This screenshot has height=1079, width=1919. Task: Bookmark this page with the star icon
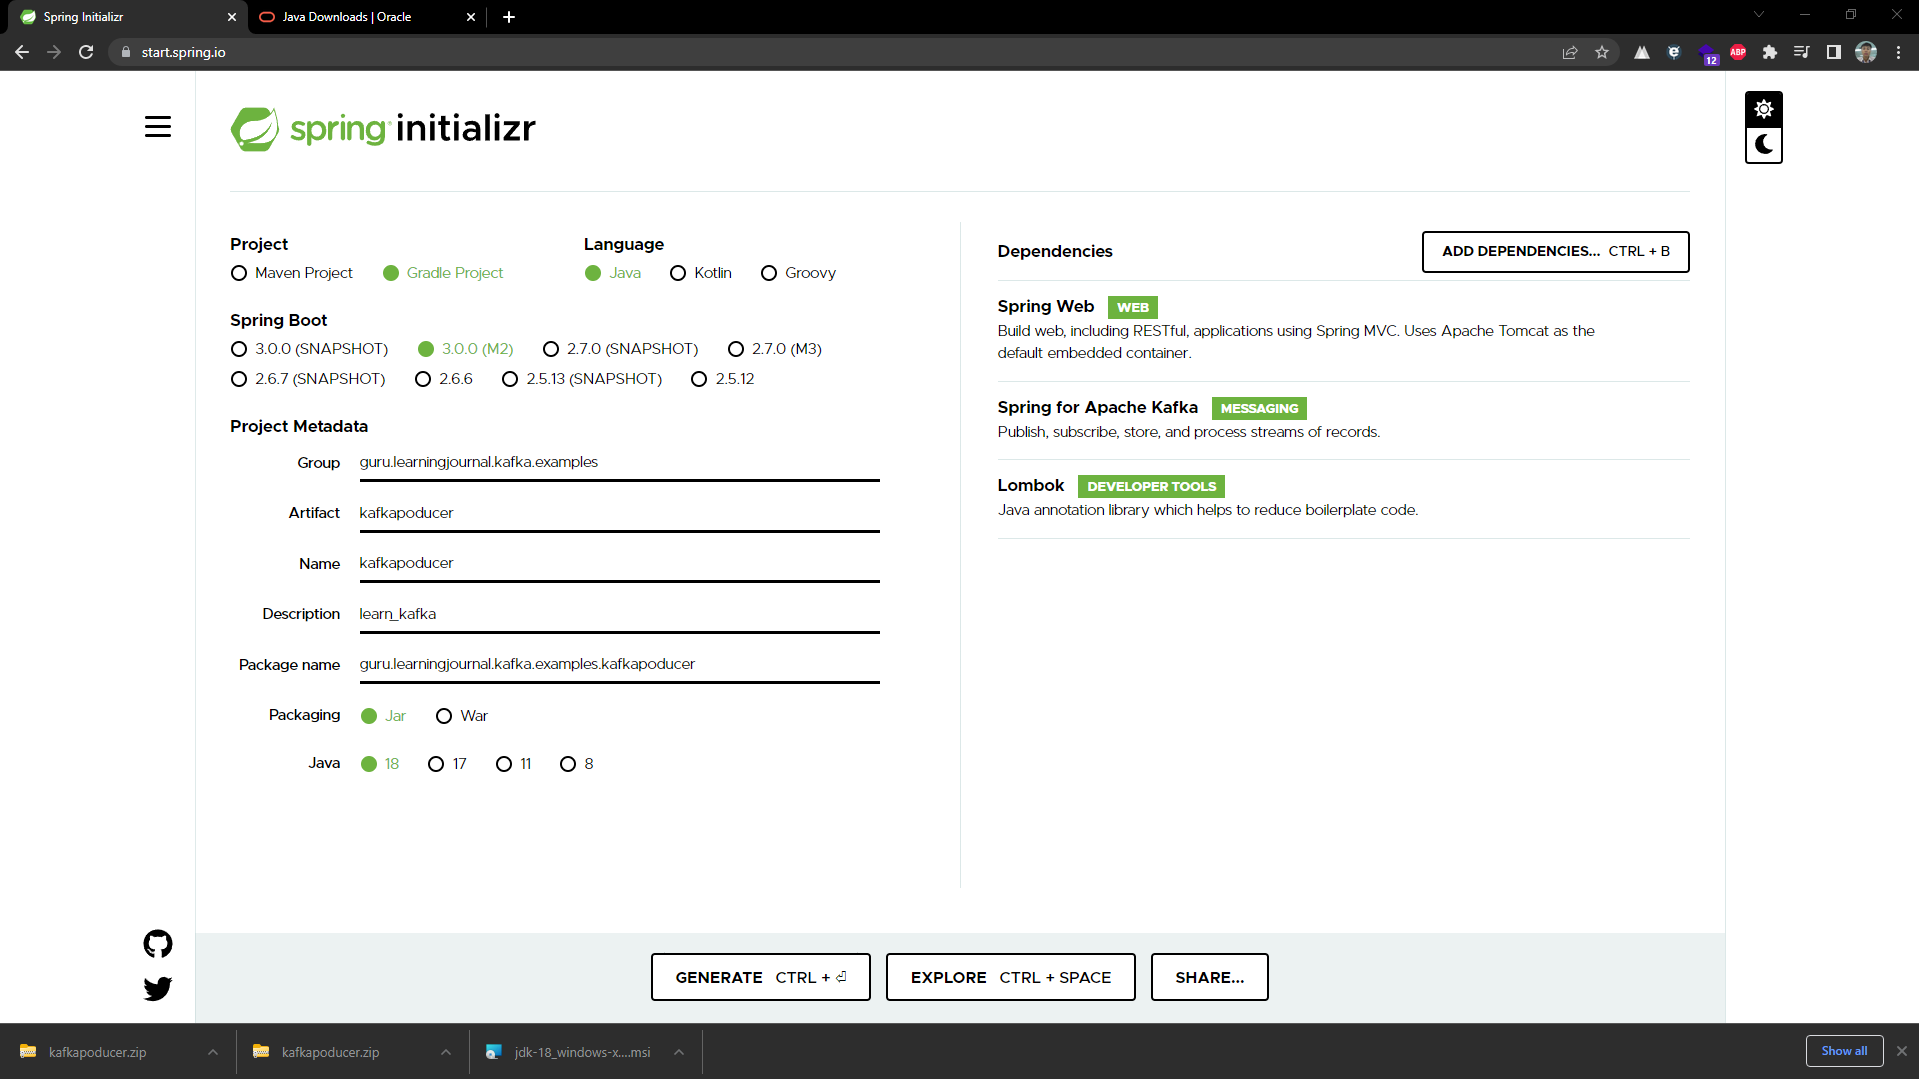tap(1602, 52)
